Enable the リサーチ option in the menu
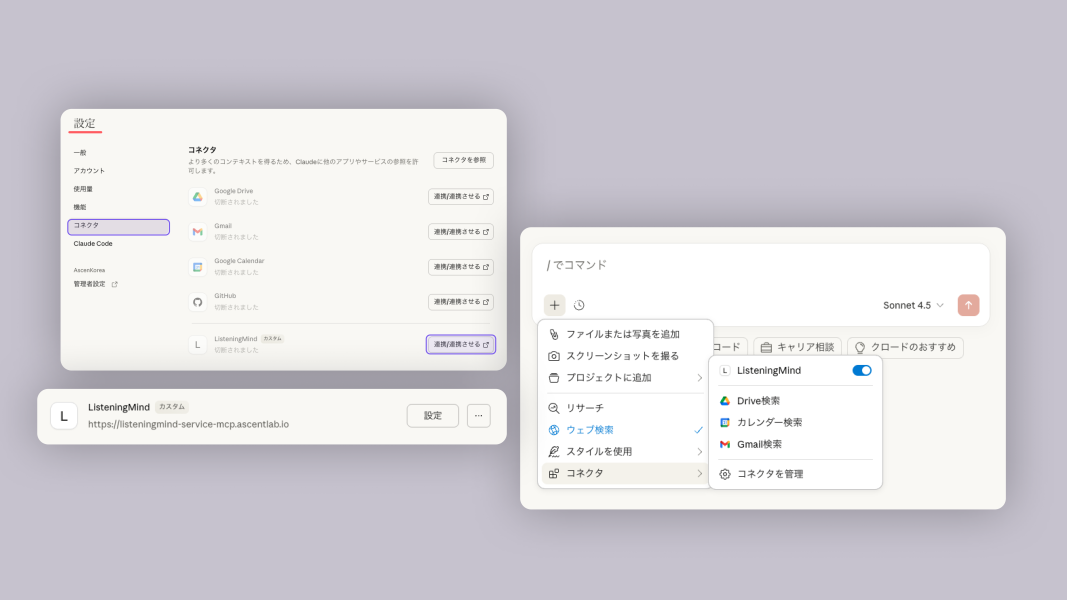The image size is (1067, 600). point(584,409)
